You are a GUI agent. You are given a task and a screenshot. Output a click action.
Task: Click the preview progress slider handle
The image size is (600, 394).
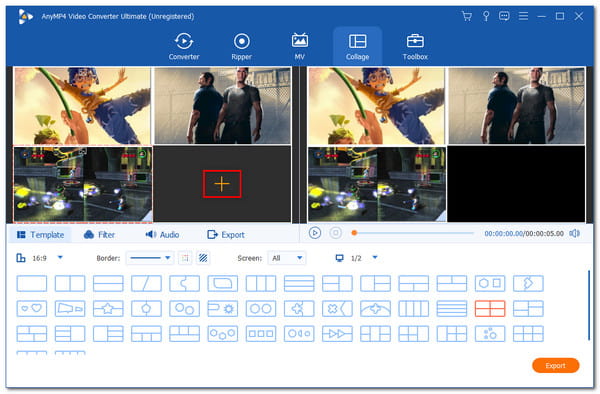click(354, 233)
